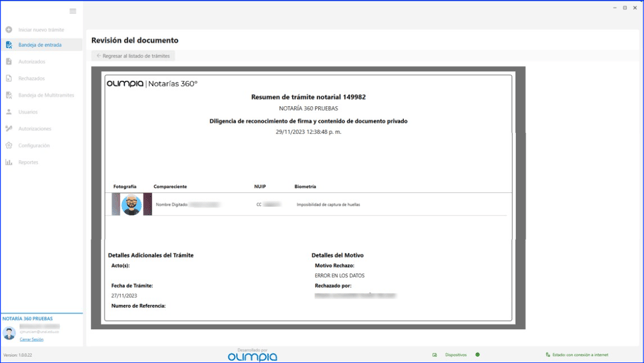Image resolution: width=644 pixels, height=363 pixels.
Task: Click Regresar al listado de trámites button
Action: 133,56
